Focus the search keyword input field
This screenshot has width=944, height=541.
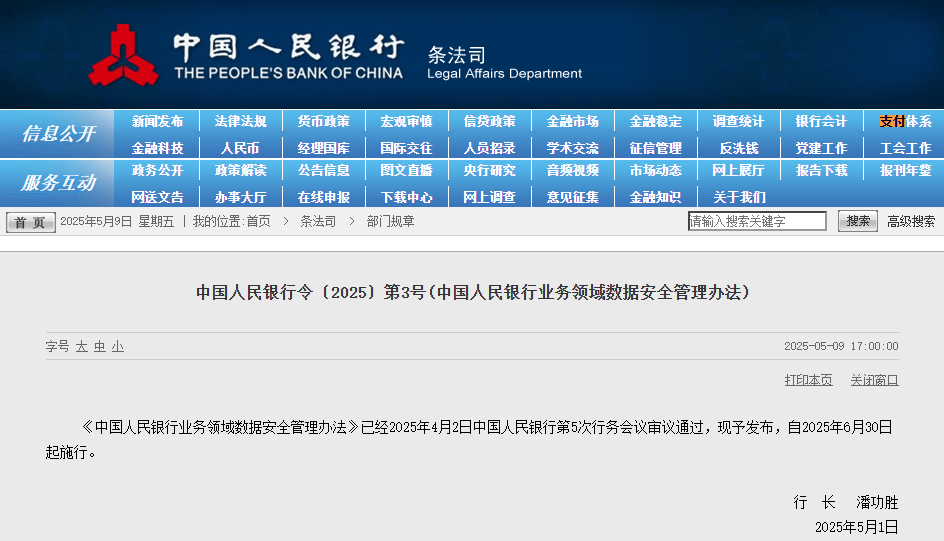point(757,221)
